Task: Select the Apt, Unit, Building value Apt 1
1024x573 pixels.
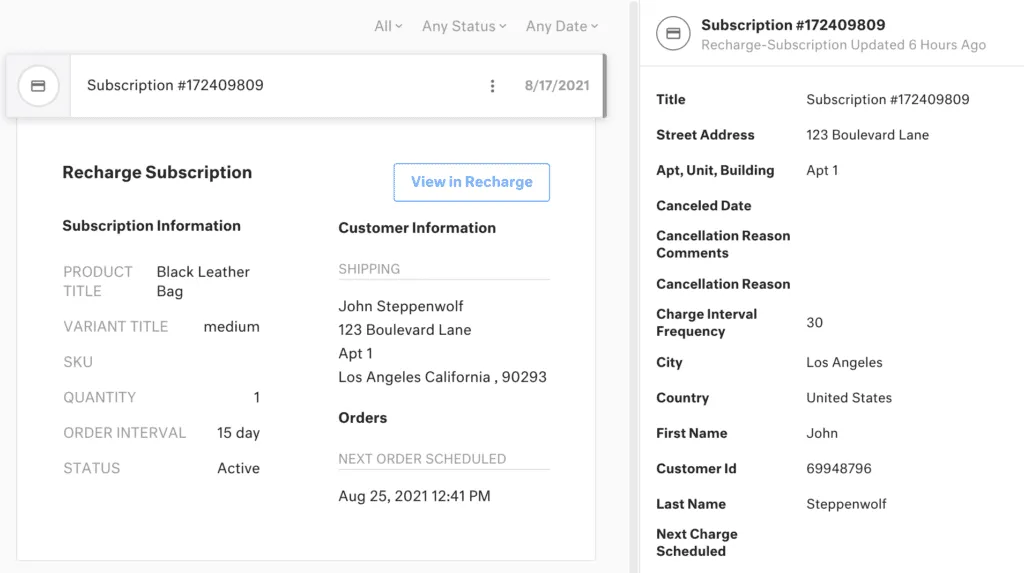Action: pyautogui.click(x=822, y=171)
